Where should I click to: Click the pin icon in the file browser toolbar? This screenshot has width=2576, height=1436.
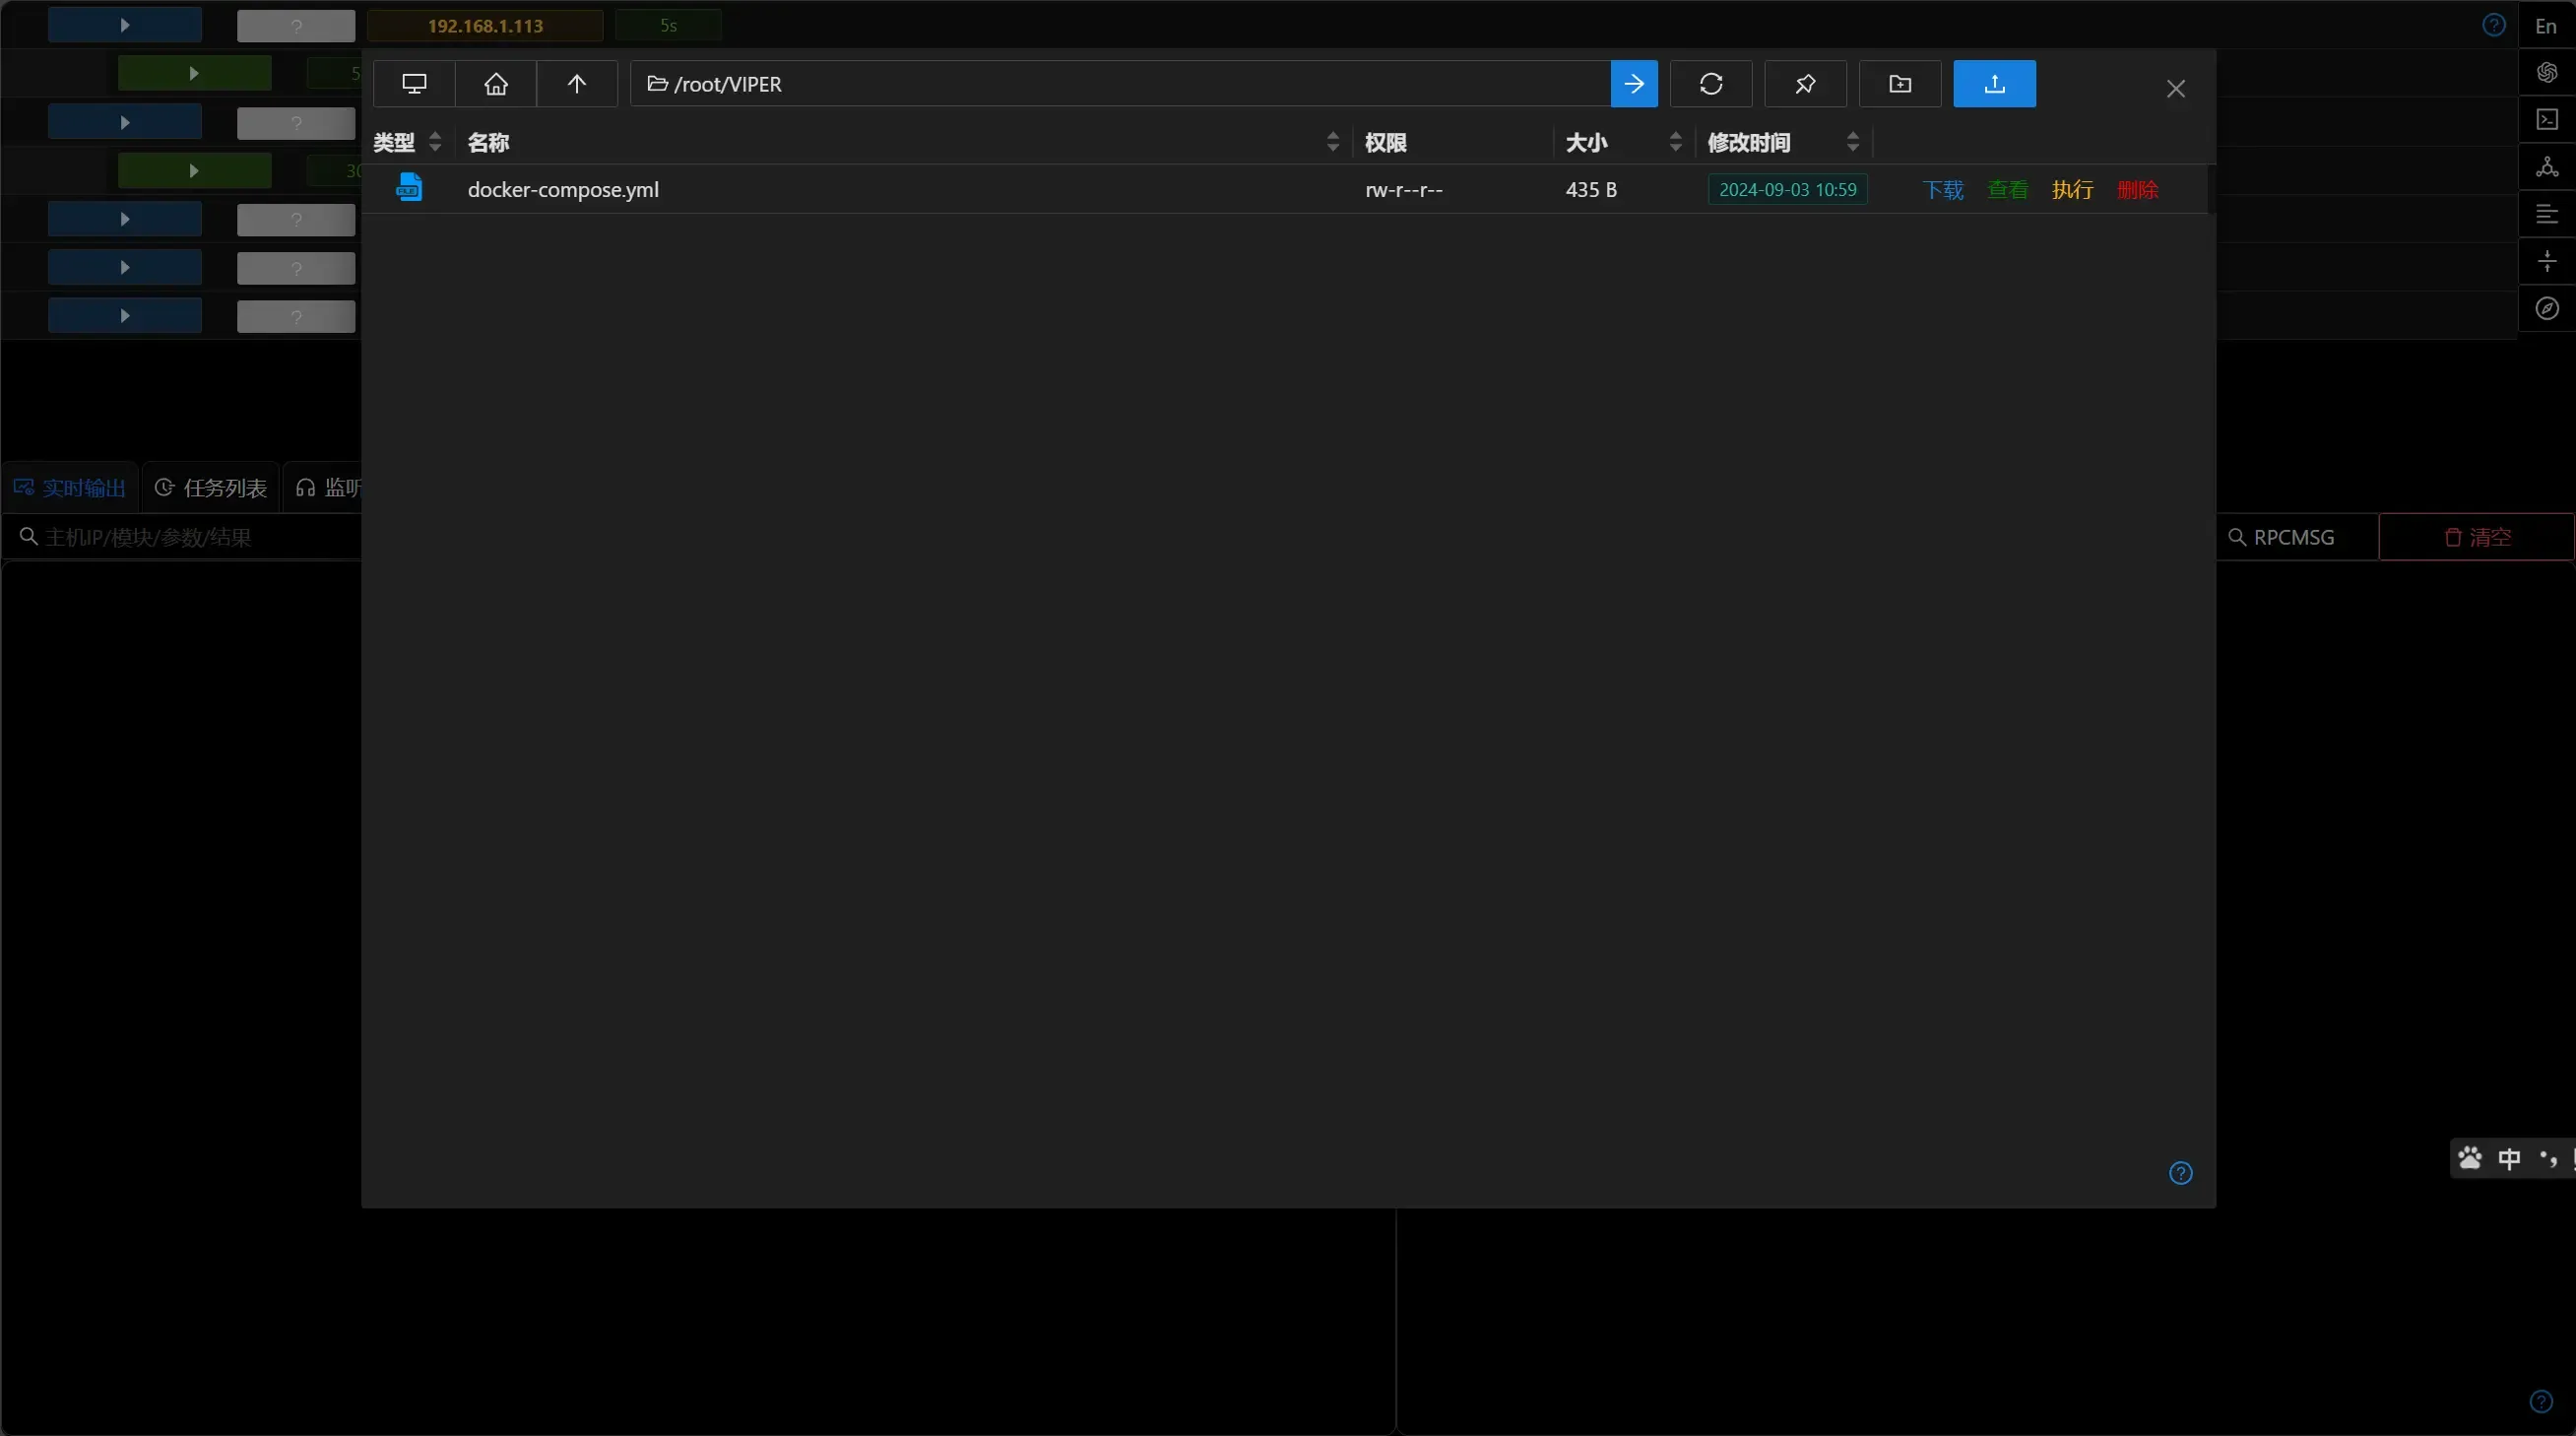click(x=1805, y=84)
